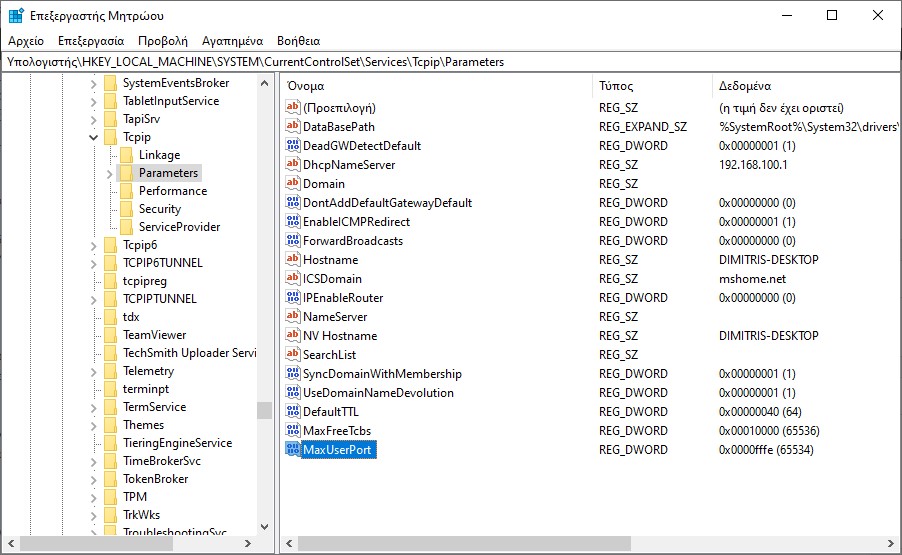Click the values pane scroll-left arrow

(289, 543)
